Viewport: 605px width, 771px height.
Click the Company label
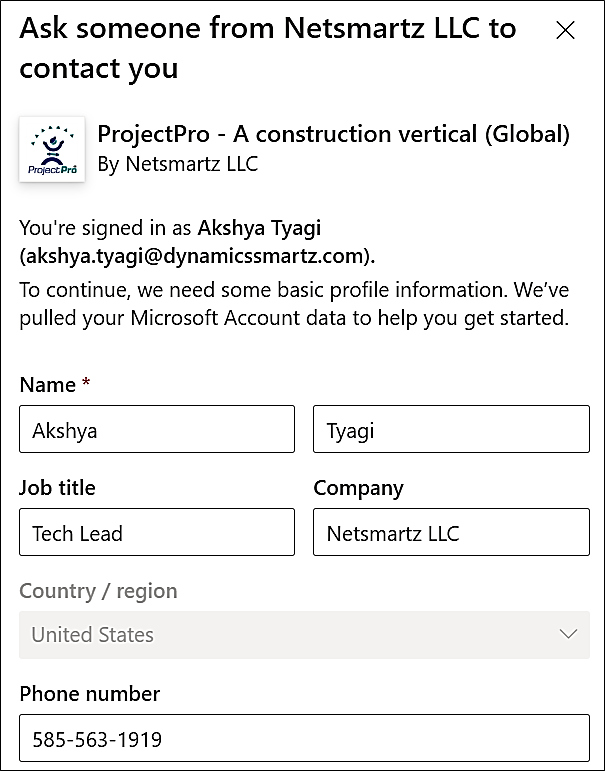[358, 488]
